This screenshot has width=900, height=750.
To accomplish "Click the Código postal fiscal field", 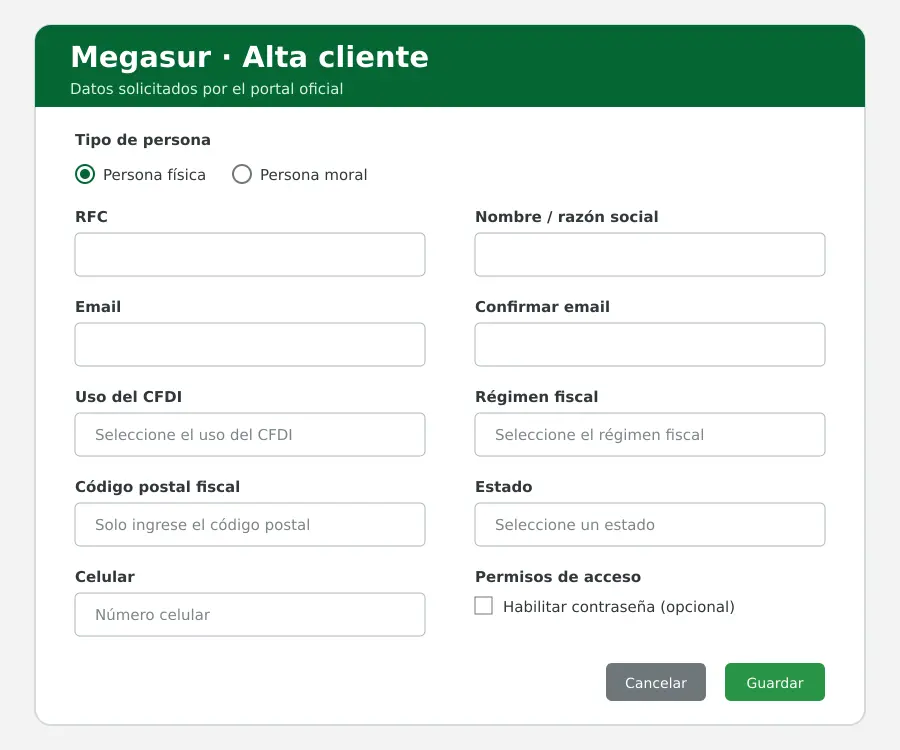I will coord(250,525).
